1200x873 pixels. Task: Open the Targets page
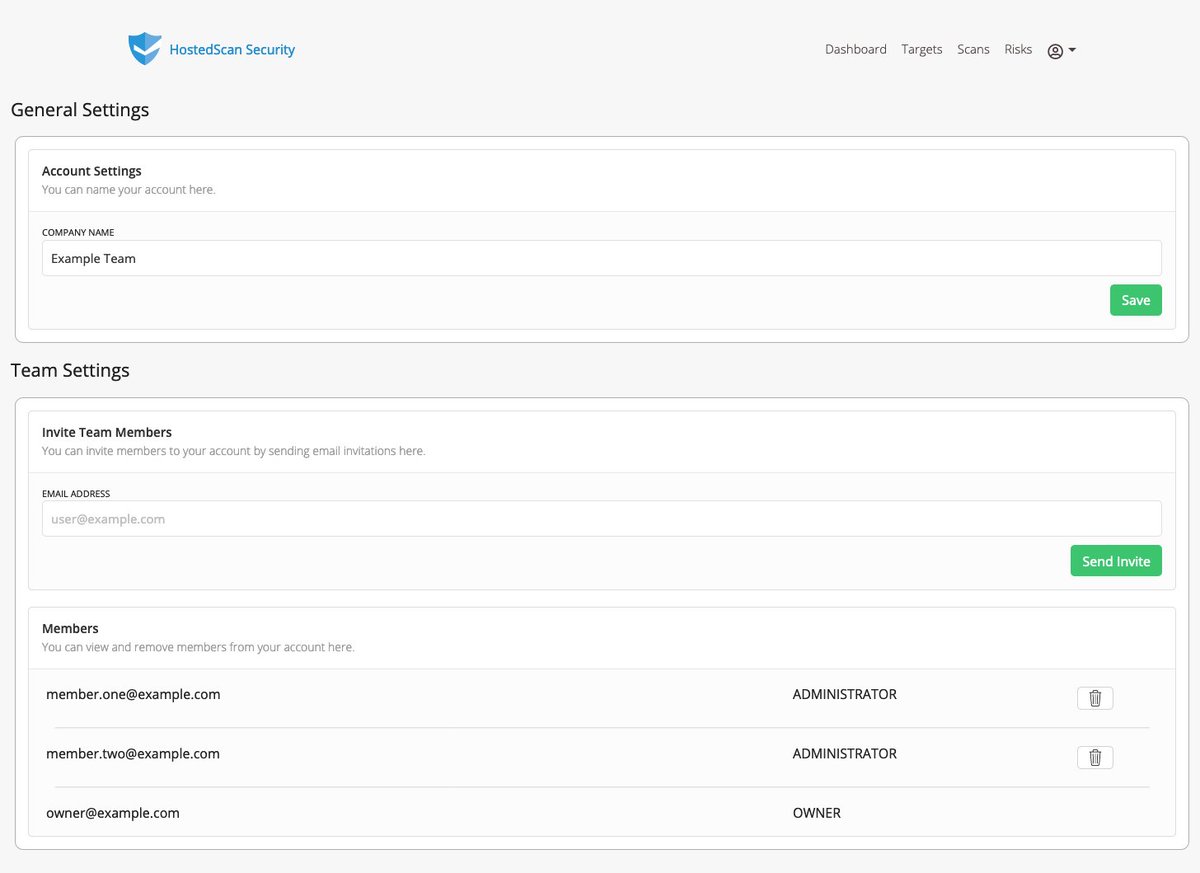click(922, 49)
